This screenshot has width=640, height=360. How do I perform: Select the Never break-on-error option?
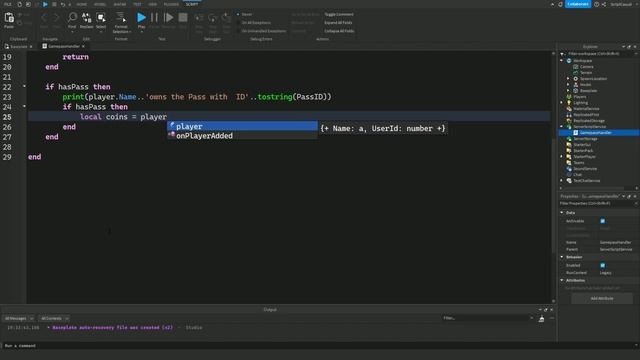pyautogui.click(x=244, y=14)
